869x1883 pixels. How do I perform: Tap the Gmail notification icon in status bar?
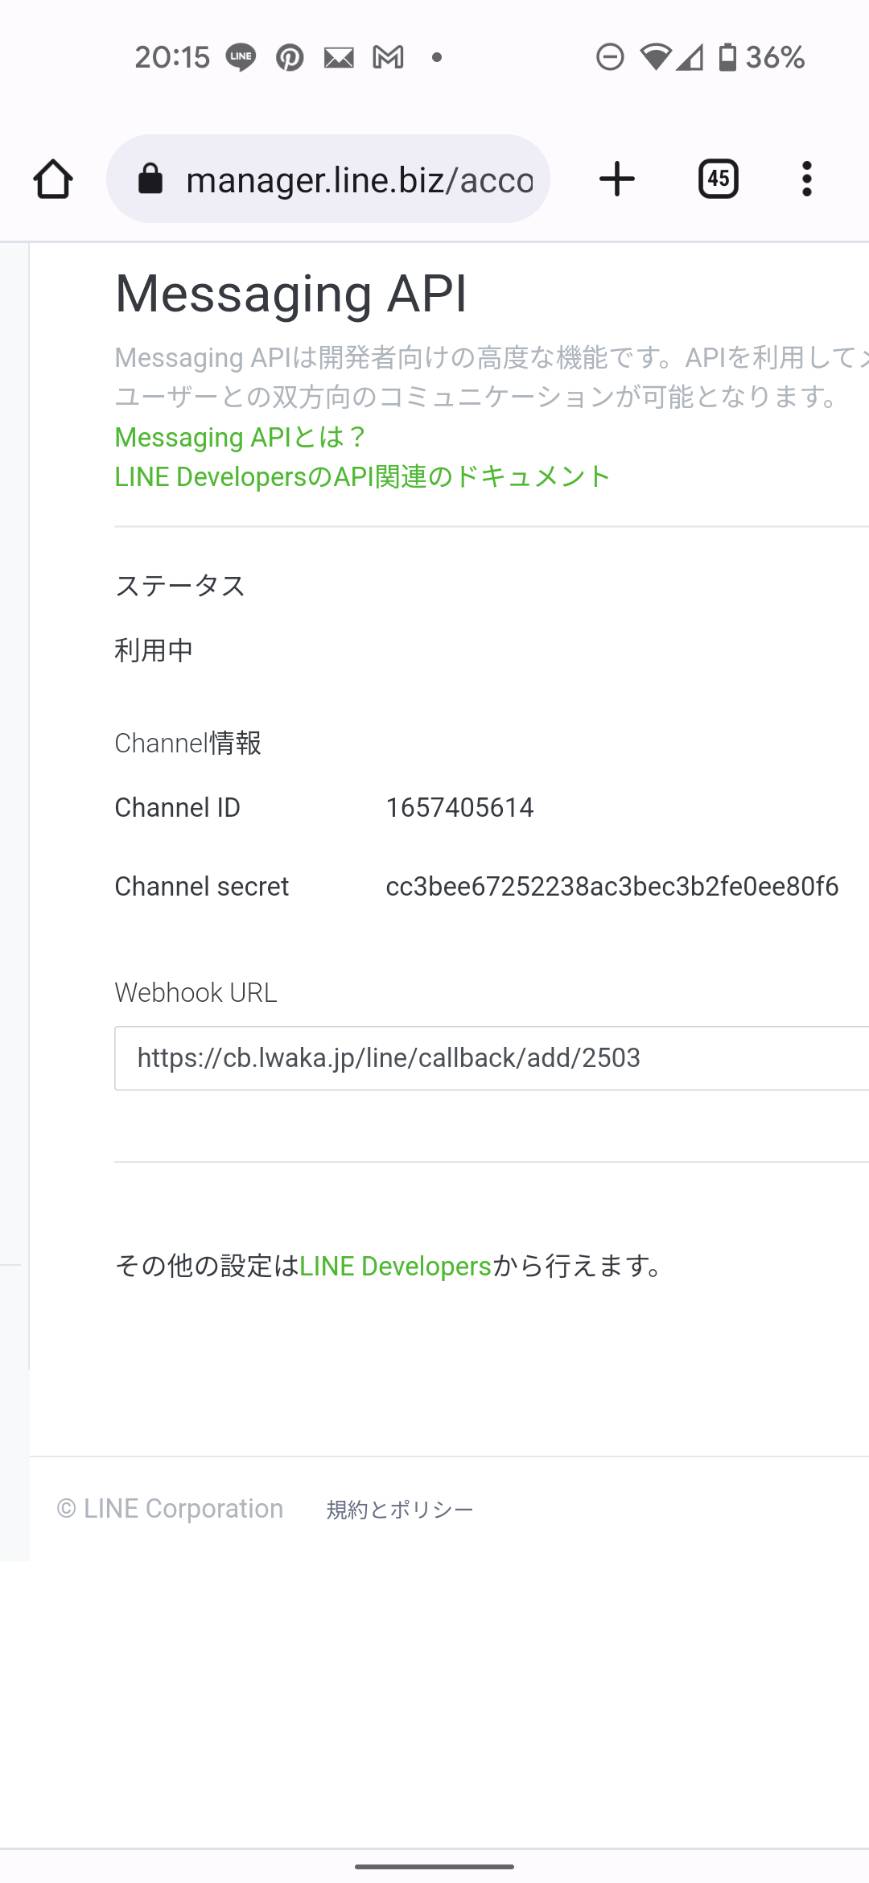point(388,58)
